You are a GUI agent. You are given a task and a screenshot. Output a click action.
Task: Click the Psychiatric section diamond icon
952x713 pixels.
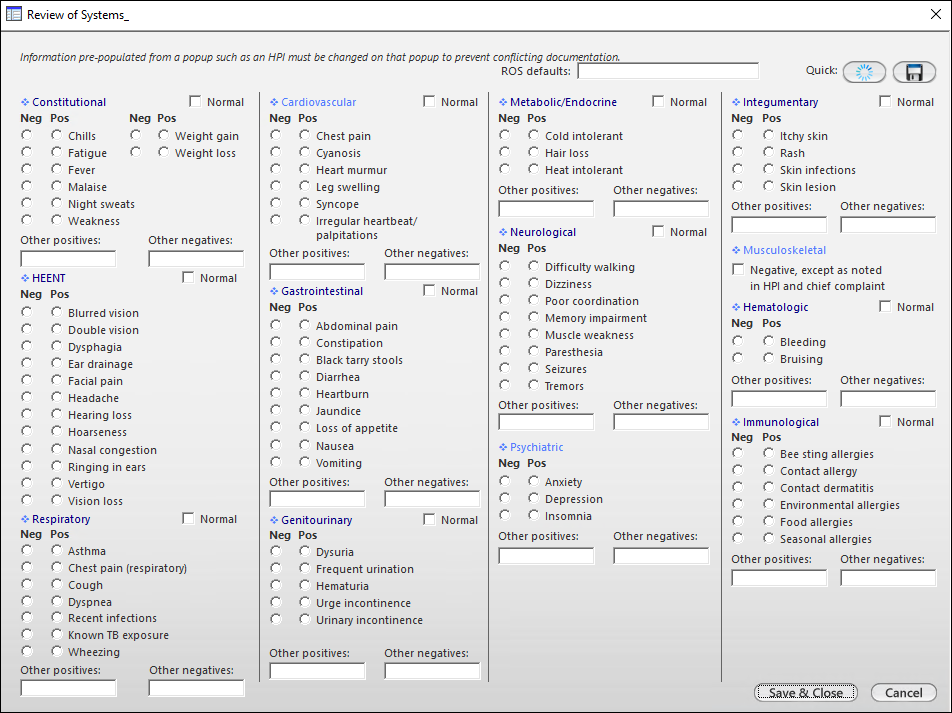503,447
